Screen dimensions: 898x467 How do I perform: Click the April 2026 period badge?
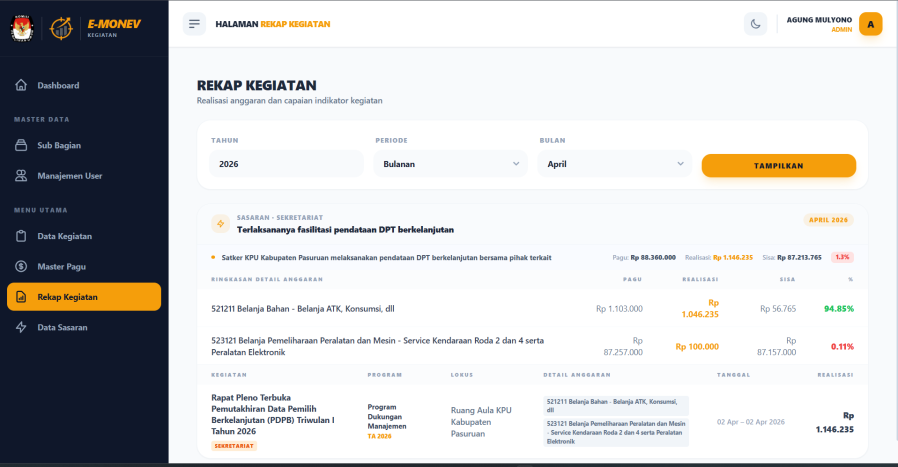(827, 220)
